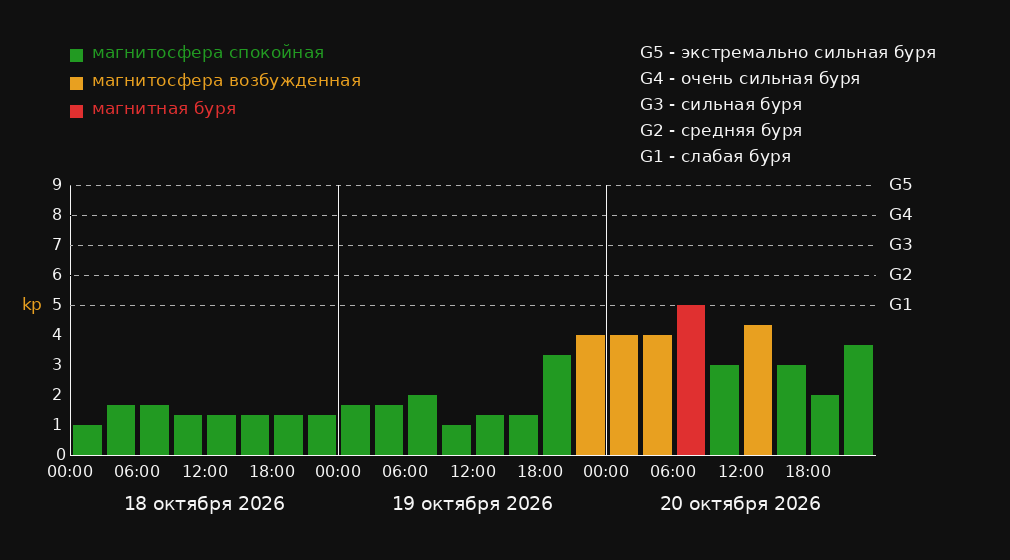Click the green legend square for calm magnetosphere

pos(77,55)
